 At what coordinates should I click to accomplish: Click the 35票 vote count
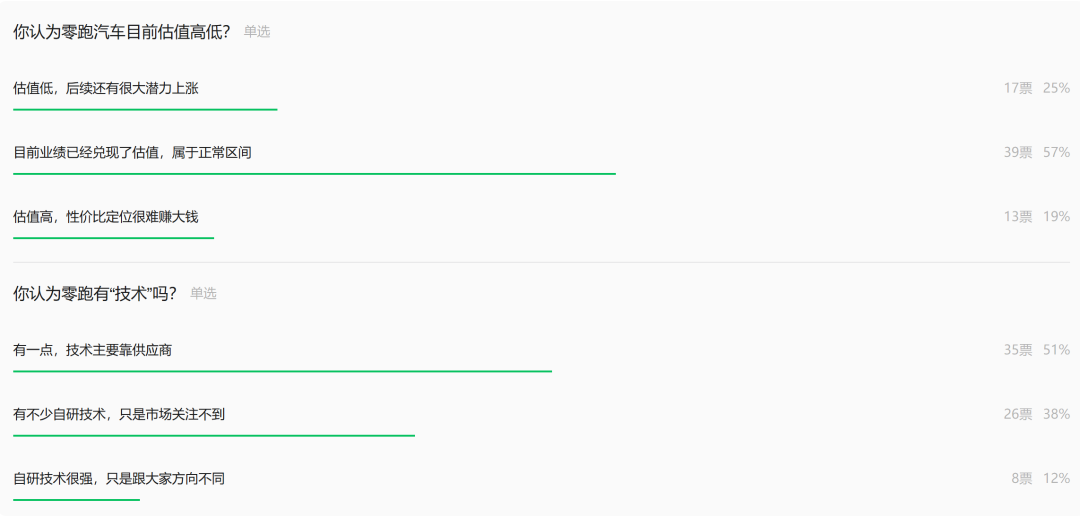click(1018, 350)
